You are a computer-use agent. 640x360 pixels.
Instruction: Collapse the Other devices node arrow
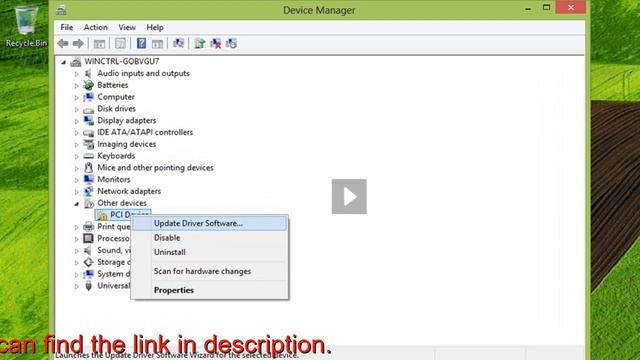[x=77, y=204]
